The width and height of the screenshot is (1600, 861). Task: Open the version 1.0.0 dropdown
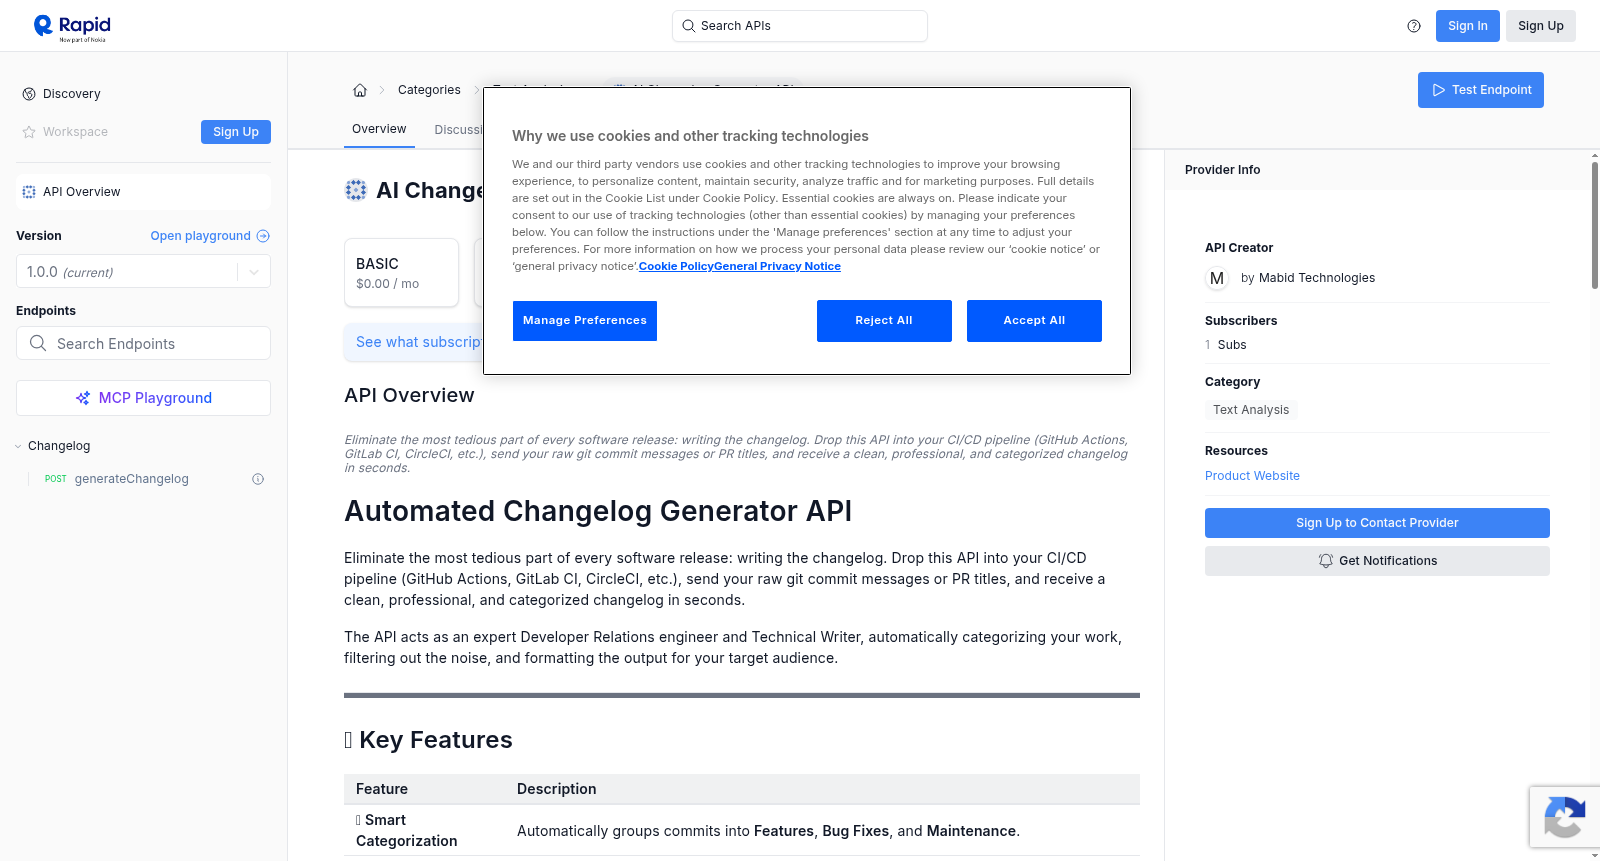coord(143,272)
